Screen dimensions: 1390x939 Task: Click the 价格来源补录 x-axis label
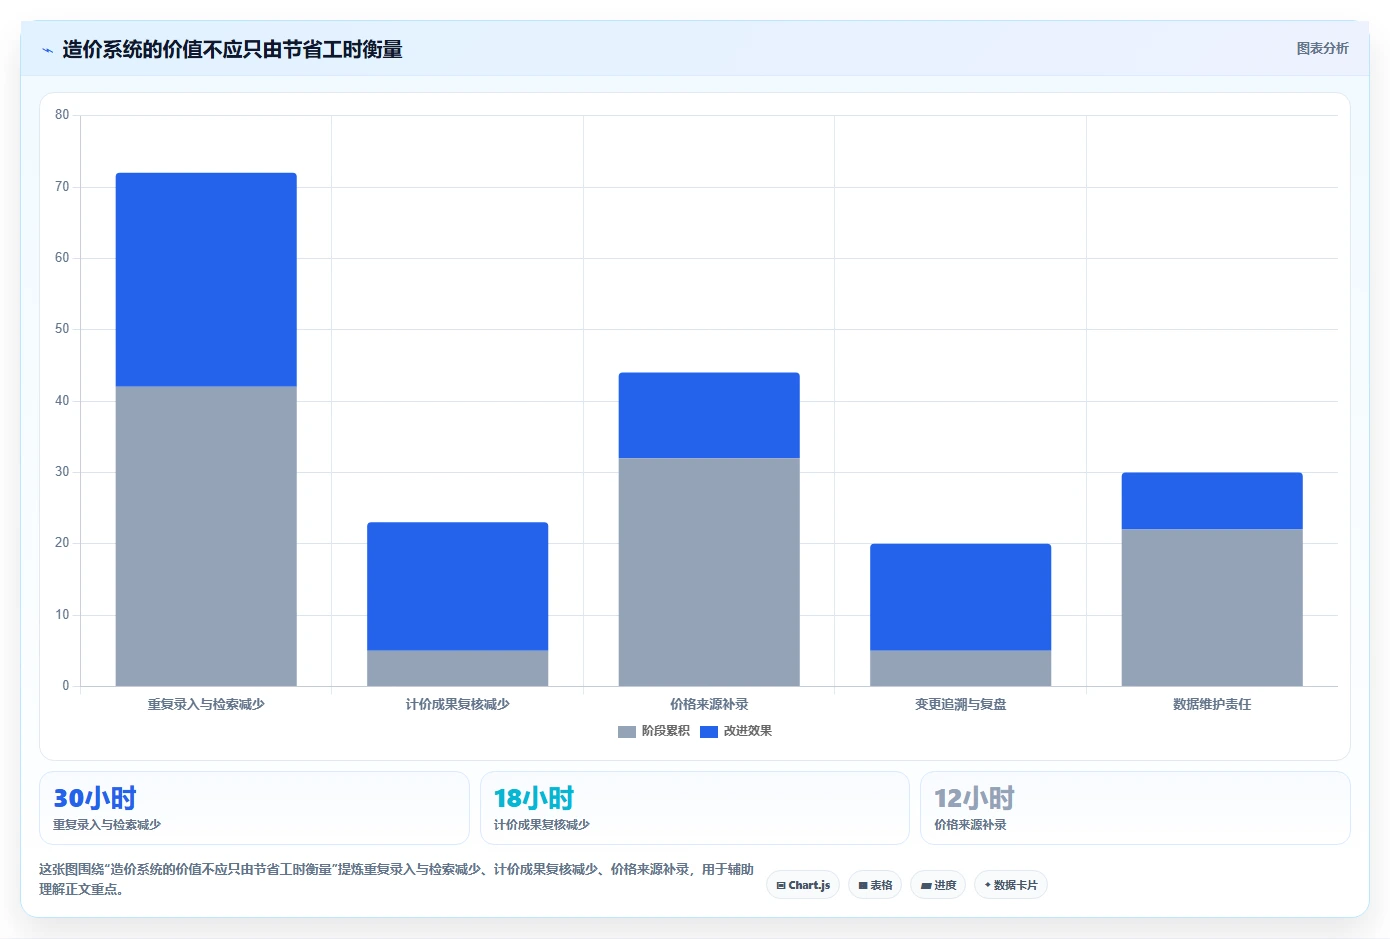[709, 704]
